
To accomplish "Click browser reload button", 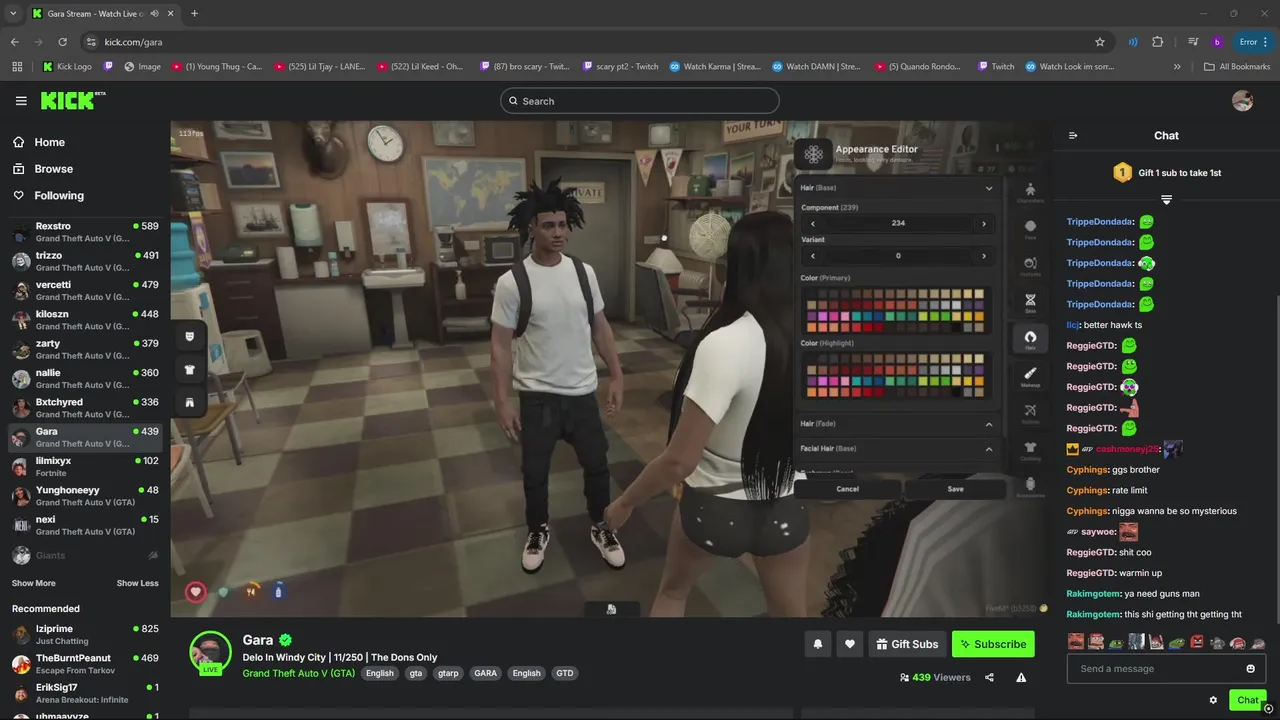I will (63, 42).
